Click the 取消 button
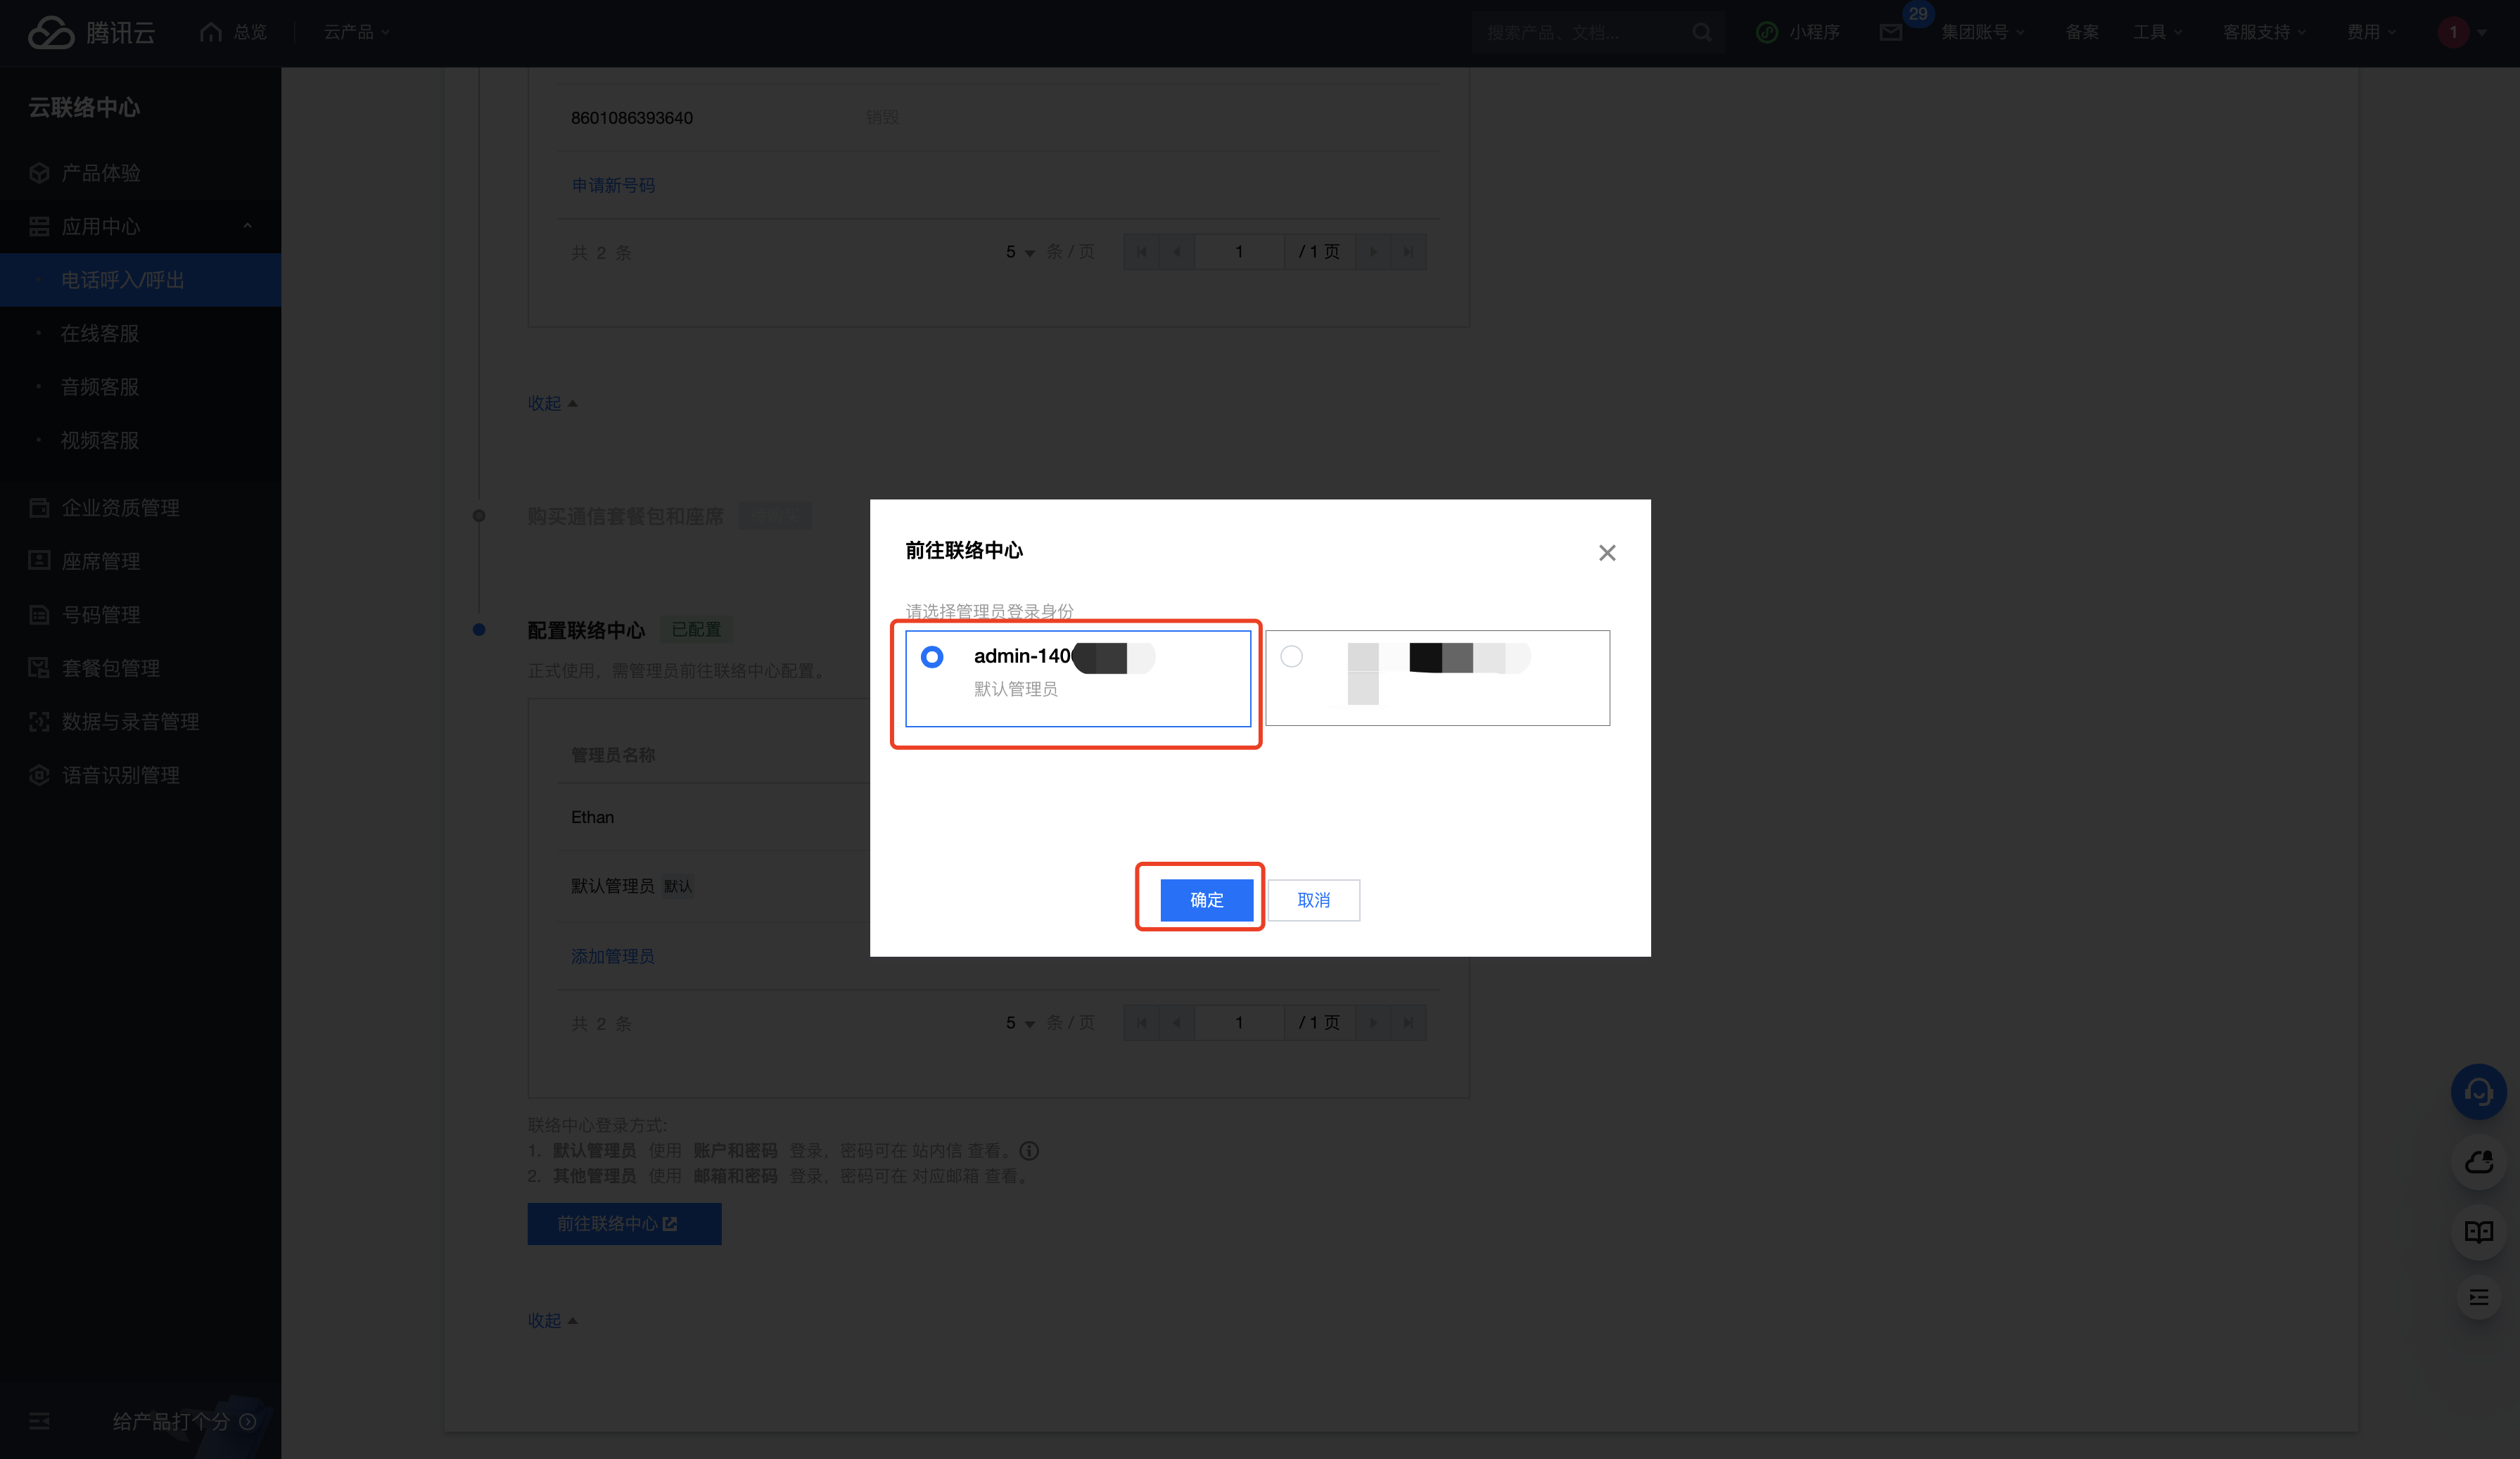The height and width of the screenshot is (1459, 2520). (x=1313, y=900)
